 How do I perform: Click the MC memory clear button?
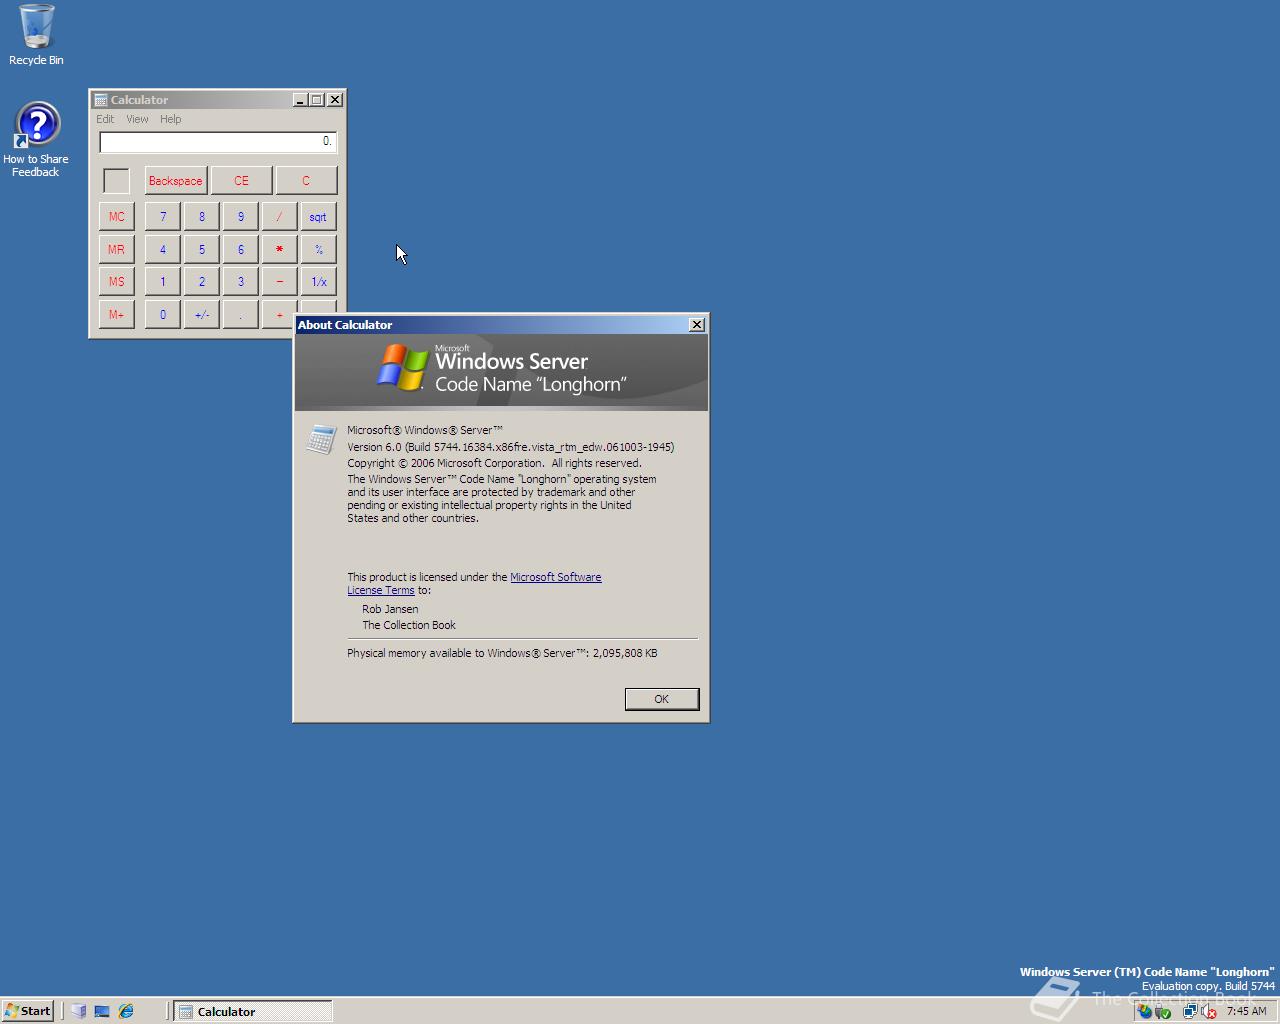click(117, 217)
